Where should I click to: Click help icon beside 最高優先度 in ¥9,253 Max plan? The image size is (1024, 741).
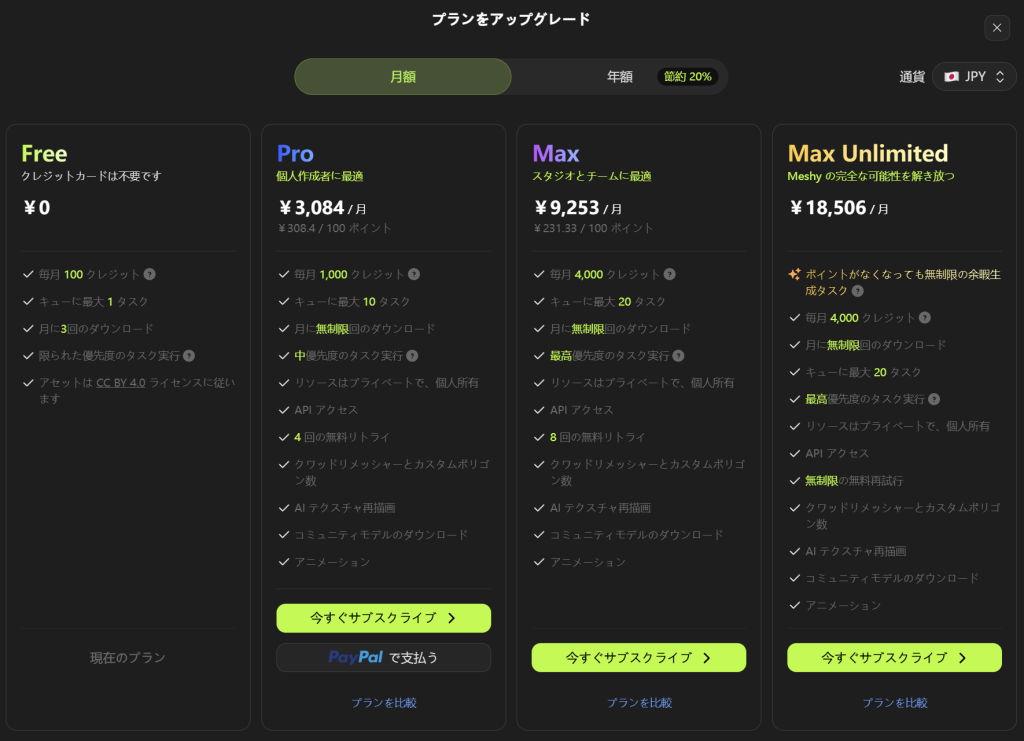(679, 356)
